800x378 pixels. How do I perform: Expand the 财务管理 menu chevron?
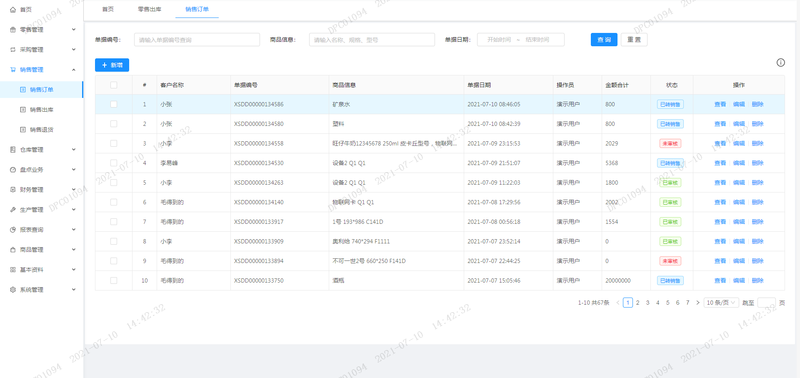[73, 190]
